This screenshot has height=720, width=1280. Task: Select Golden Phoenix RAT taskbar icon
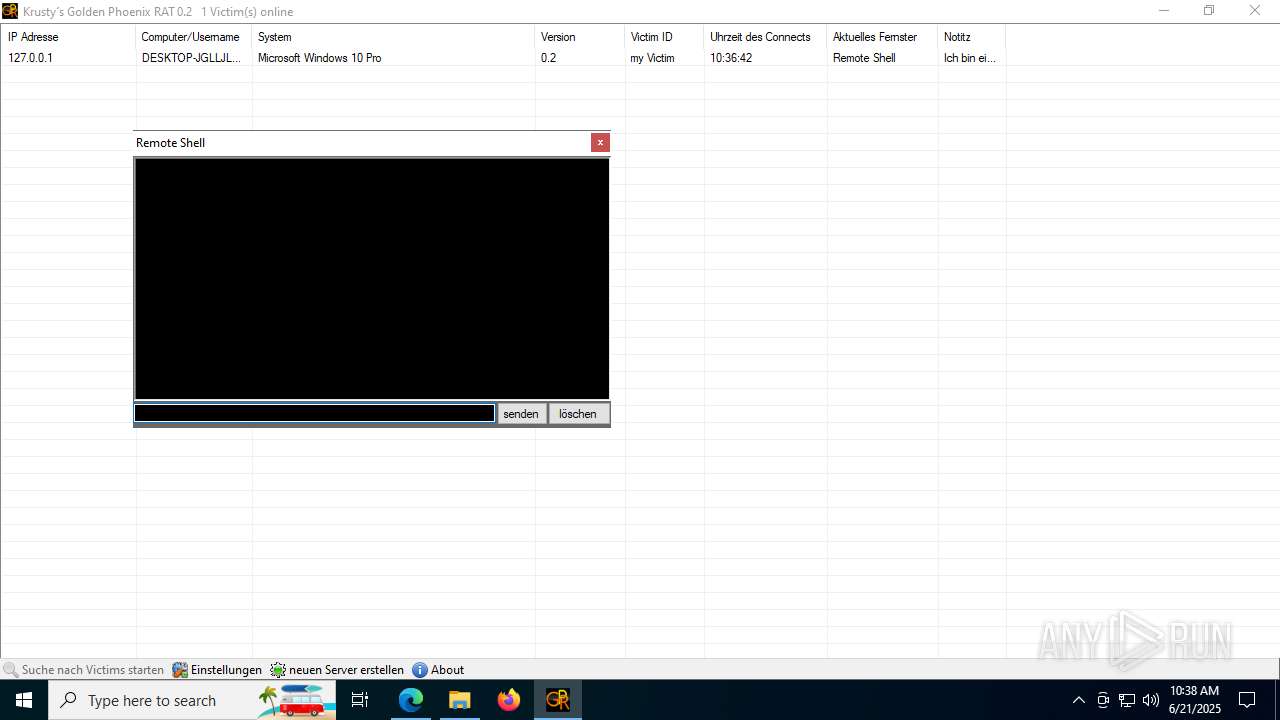click(x=558, y=700)
